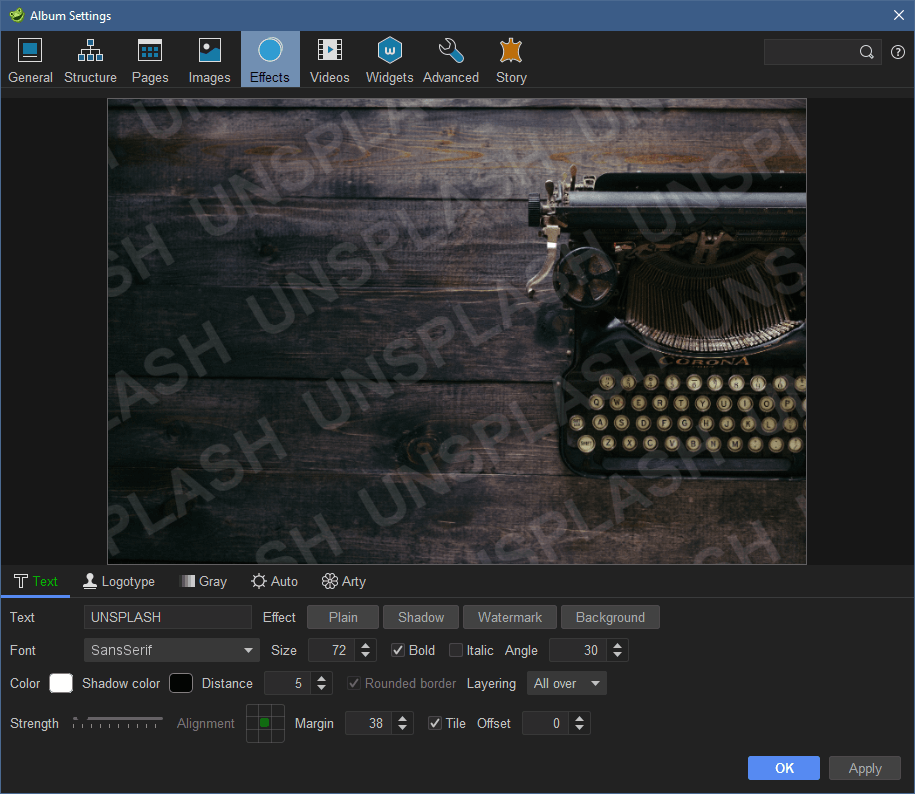Switch to the Arty tab
This screenshot has width=915, height=794.
click(343, 581)
